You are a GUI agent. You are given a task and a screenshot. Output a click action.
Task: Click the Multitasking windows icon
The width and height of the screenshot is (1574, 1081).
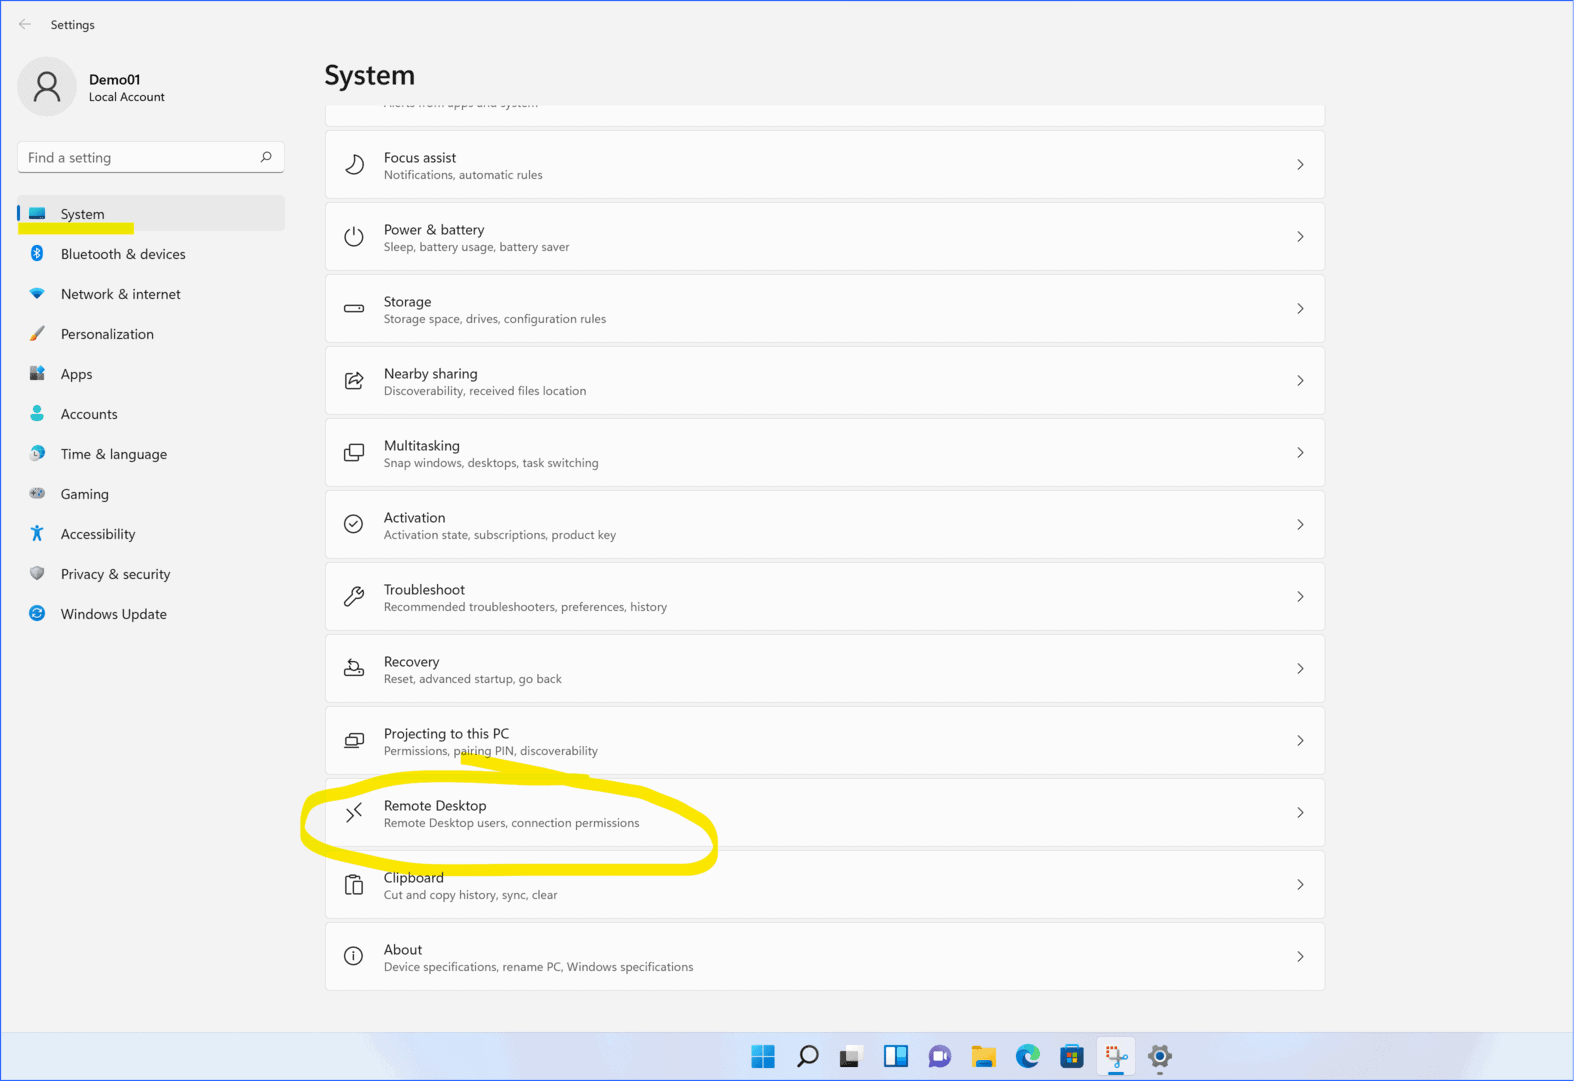pos(354,453)
